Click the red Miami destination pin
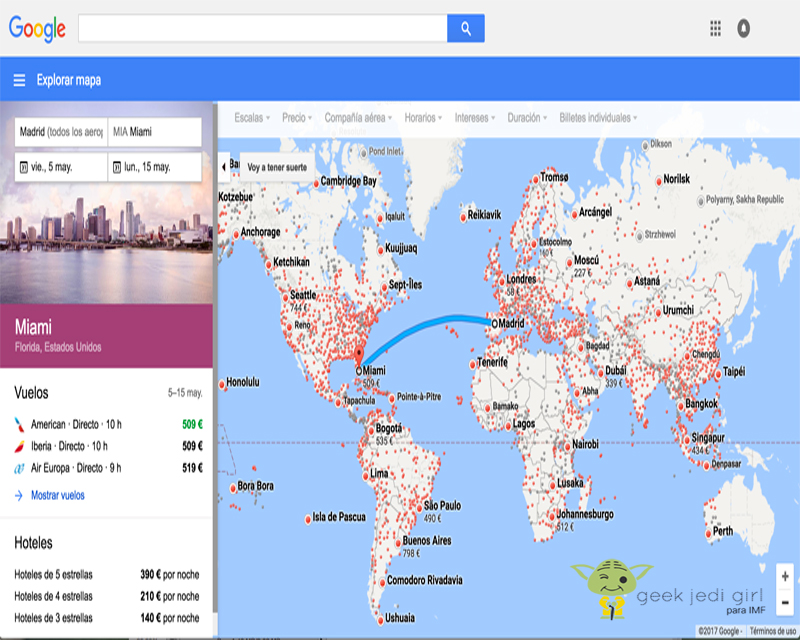This screenshot has height=640, width=800. [x=359, y=355]
